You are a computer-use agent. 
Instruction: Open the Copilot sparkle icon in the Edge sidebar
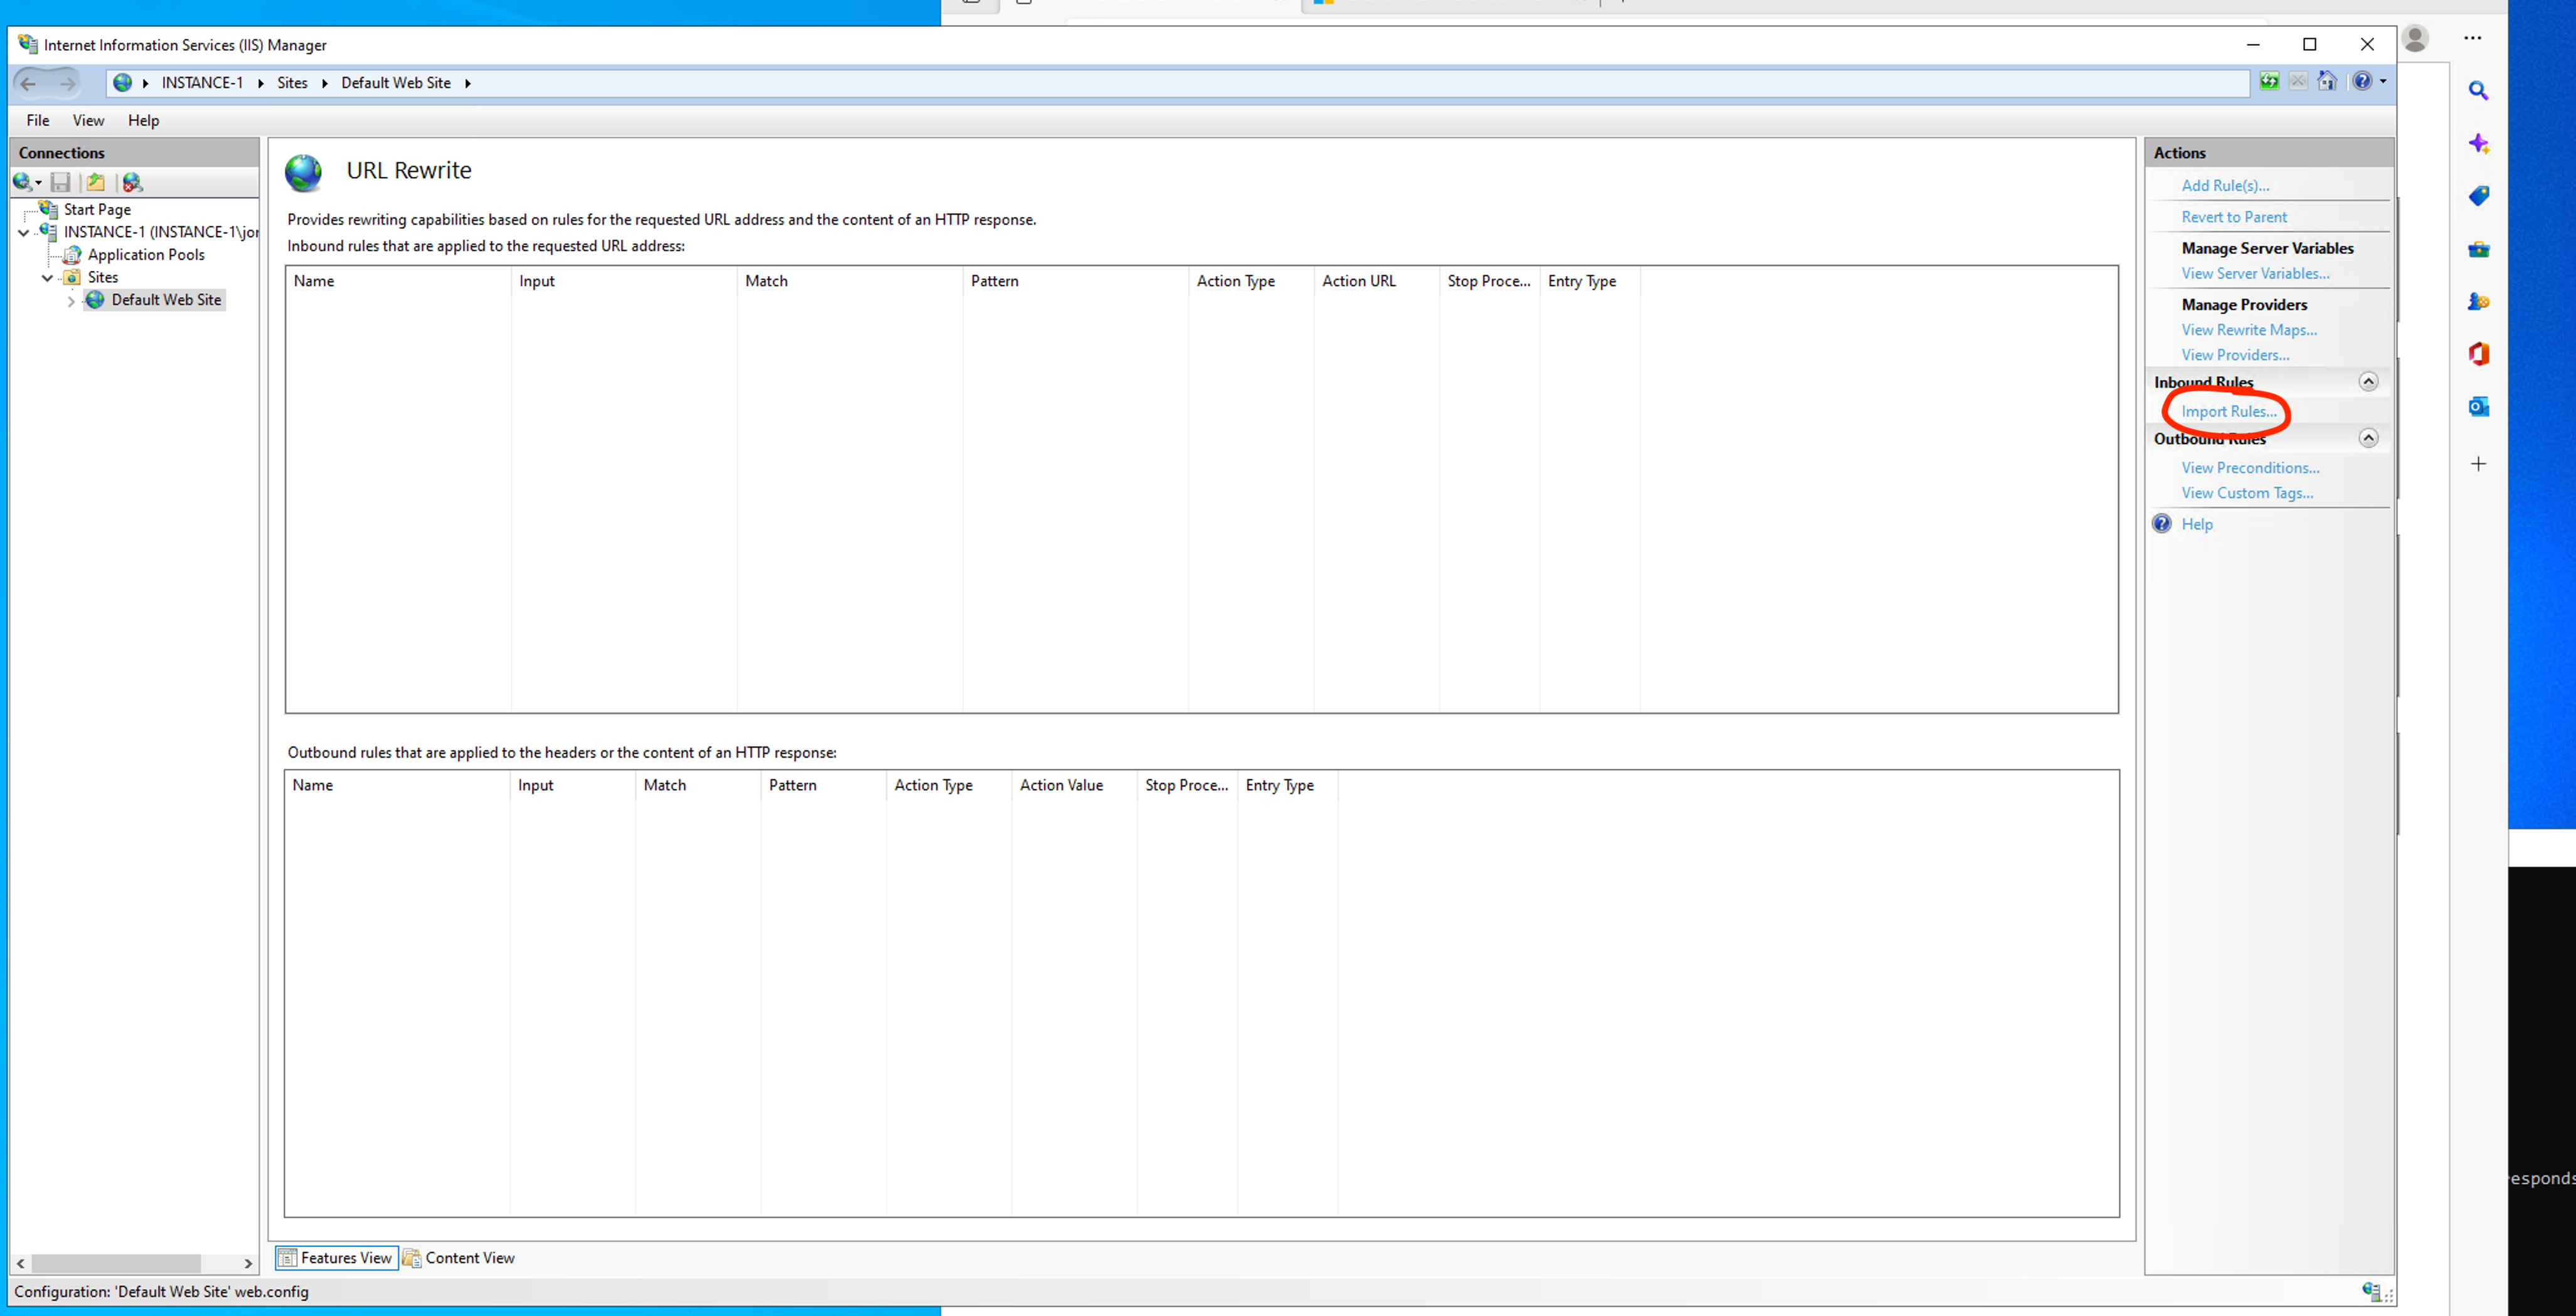coord(2478,144)
